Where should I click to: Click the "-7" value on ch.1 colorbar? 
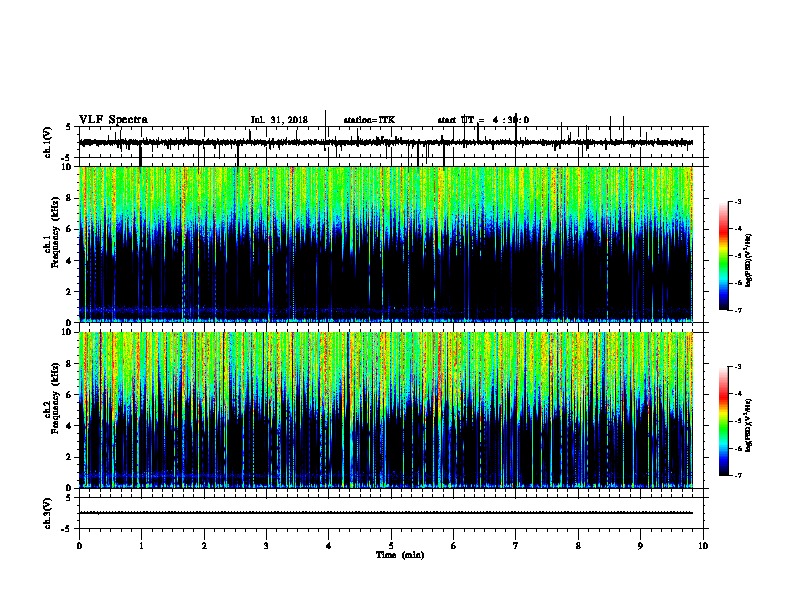738,310
